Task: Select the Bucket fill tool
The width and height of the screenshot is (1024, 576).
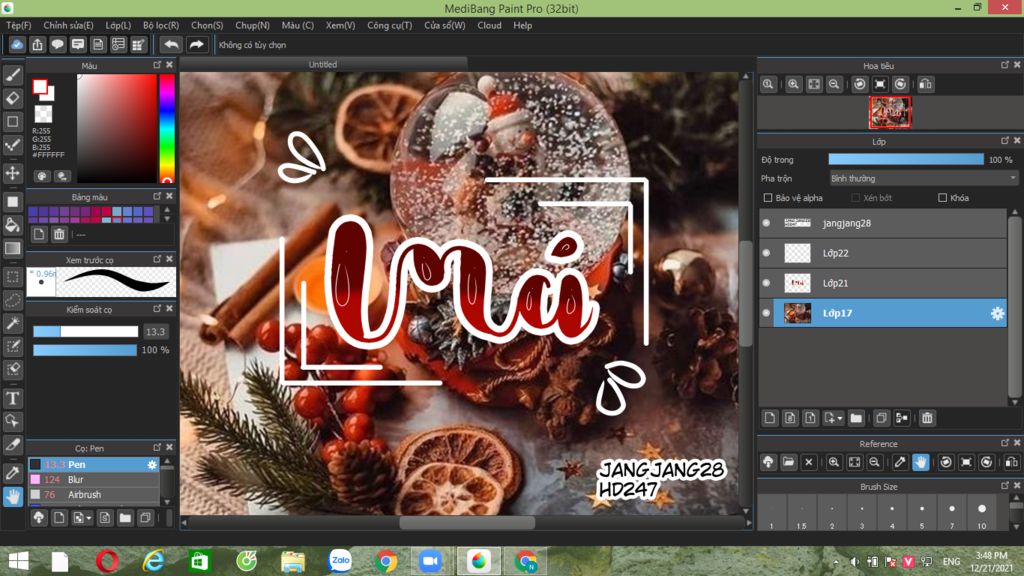Action: pos(12,225)
